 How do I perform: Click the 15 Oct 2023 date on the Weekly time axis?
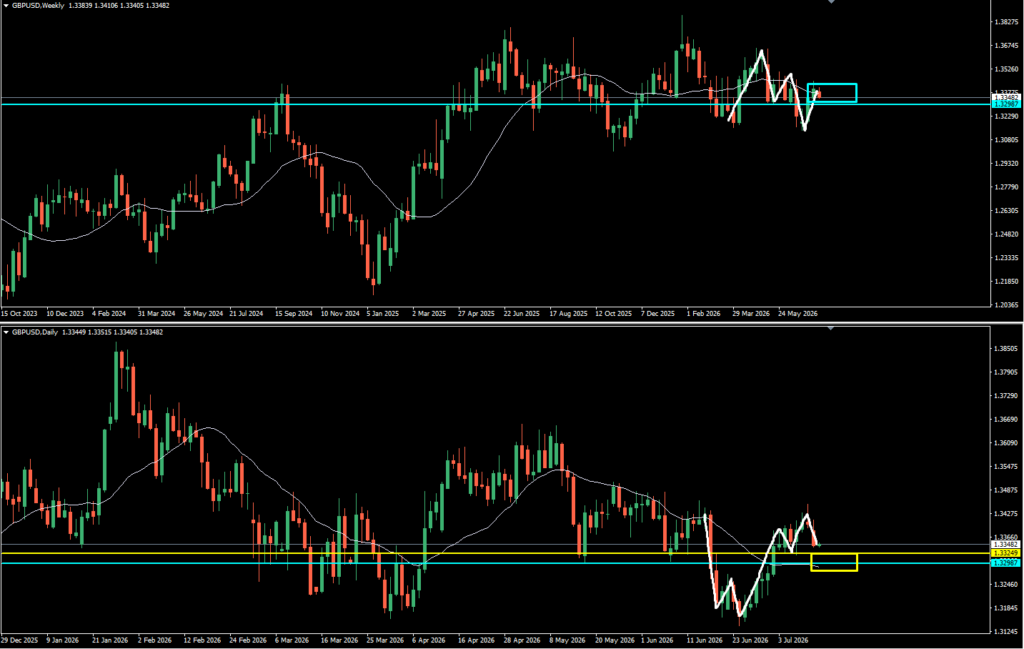[19, 313]
